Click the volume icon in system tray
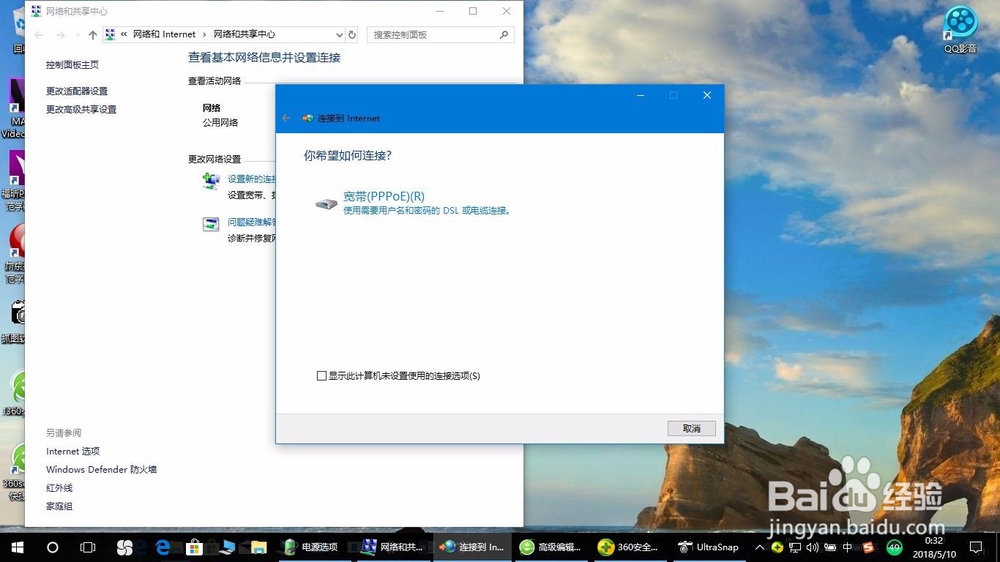Screen dimensions: 1000x562 click(x=812, y=547)
